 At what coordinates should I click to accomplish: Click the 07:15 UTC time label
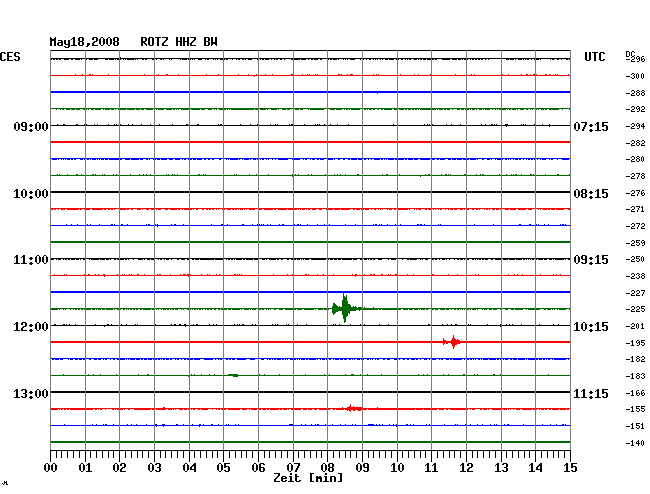(591, 126)
